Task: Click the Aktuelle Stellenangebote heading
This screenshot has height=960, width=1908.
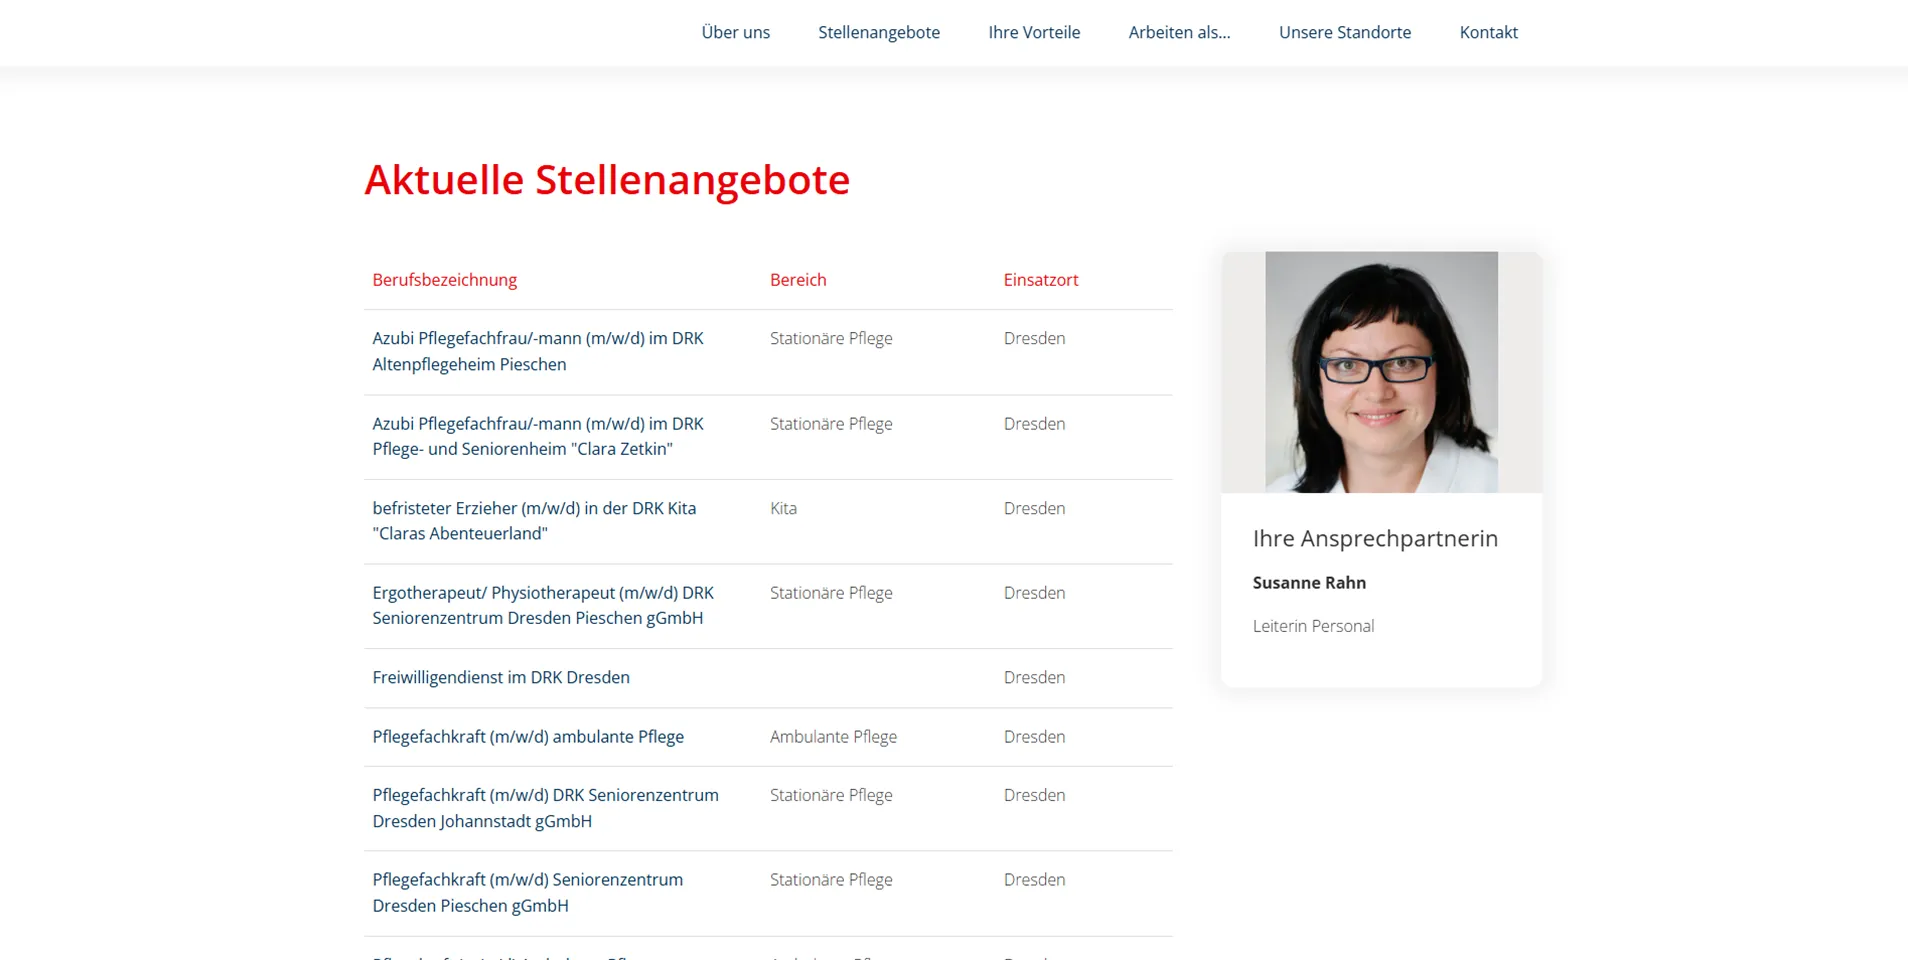Action: click(606, 180)
